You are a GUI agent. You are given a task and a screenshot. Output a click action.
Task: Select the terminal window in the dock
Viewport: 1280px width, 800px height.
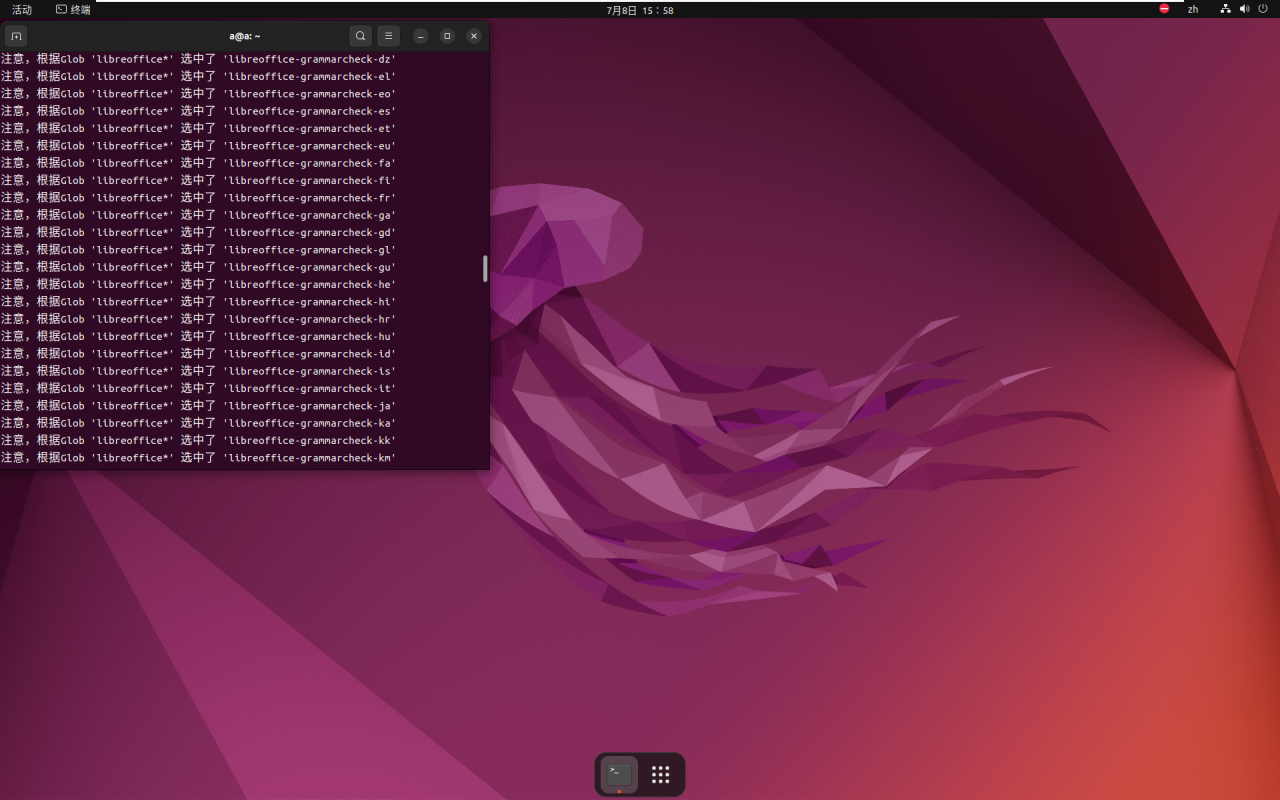[618, 774]
